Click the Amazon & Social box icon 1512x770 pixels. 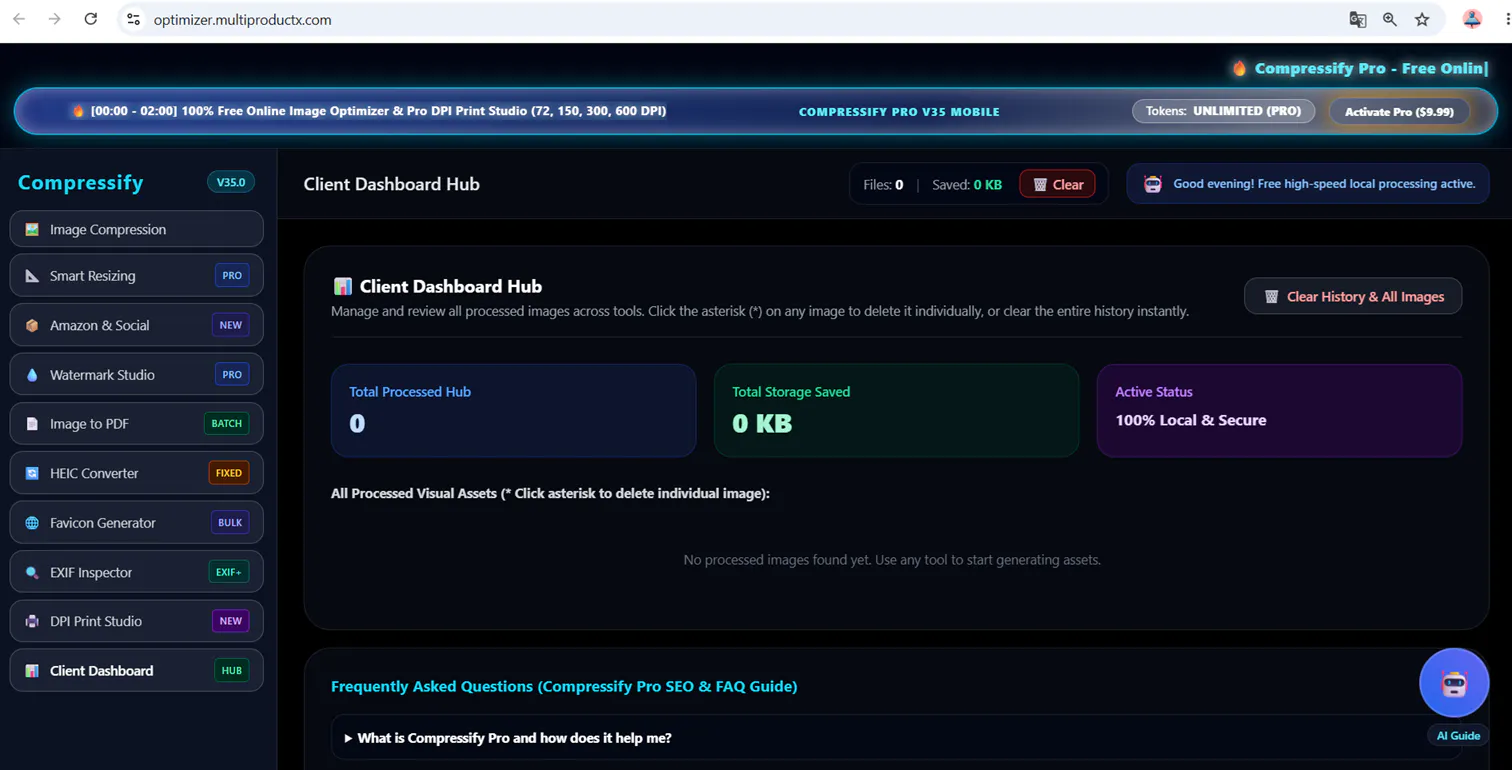[32, 325]
